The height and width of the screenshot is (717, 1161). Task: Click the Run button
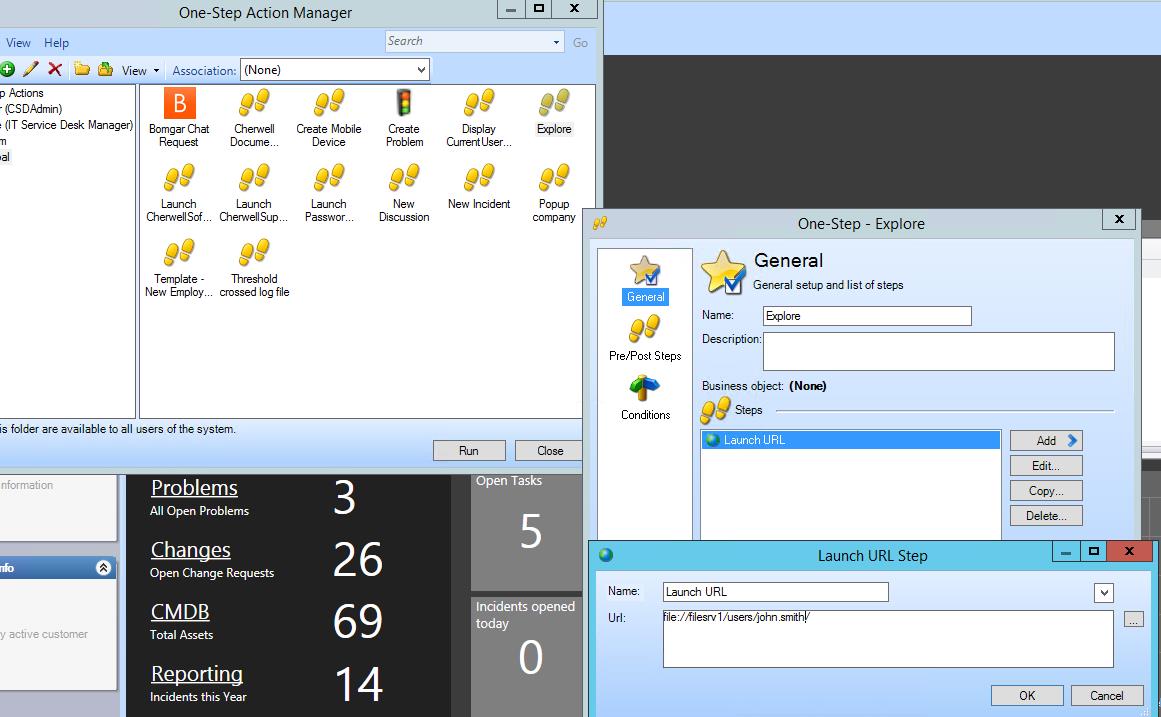coord(469,450)
